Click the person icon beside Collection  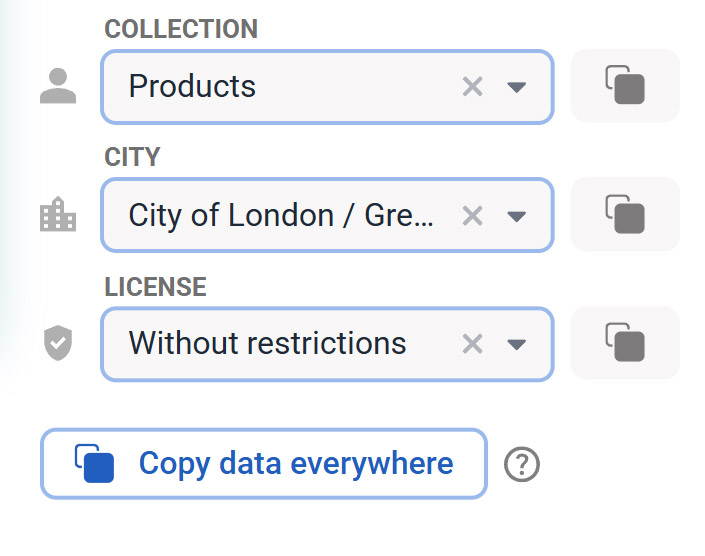point(58,86)
